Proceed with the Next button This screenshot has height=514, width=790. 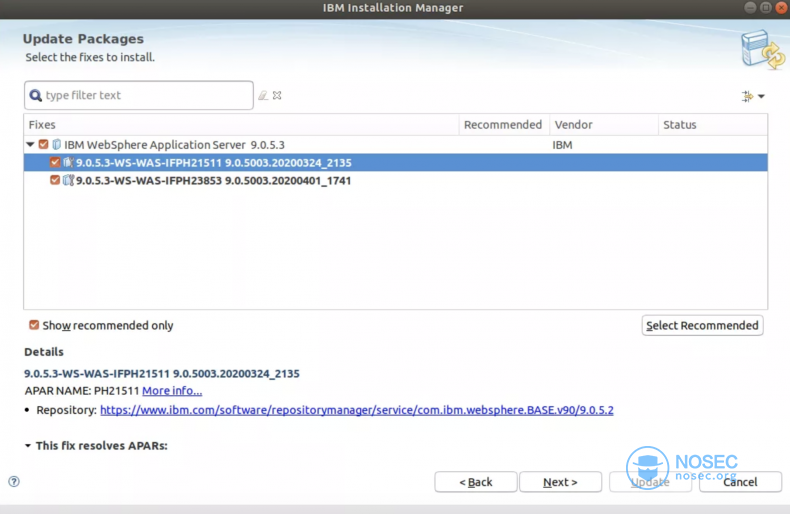(x=560, y=482)
